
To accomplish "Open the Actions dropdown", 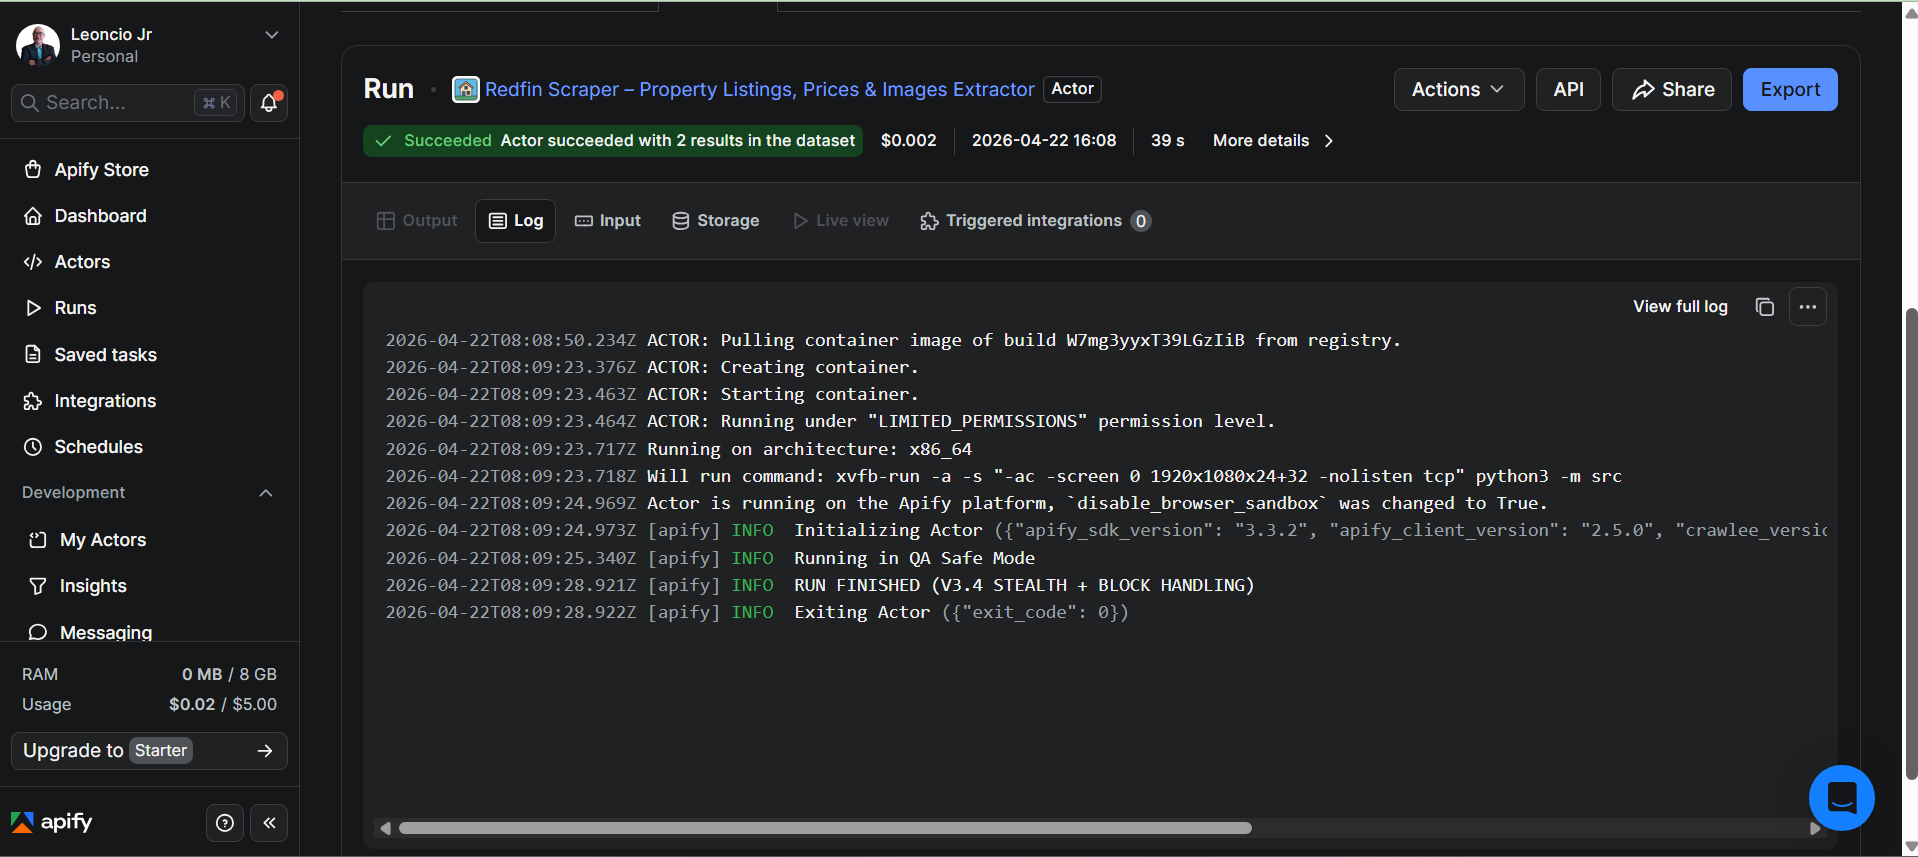I will 1458,89.
